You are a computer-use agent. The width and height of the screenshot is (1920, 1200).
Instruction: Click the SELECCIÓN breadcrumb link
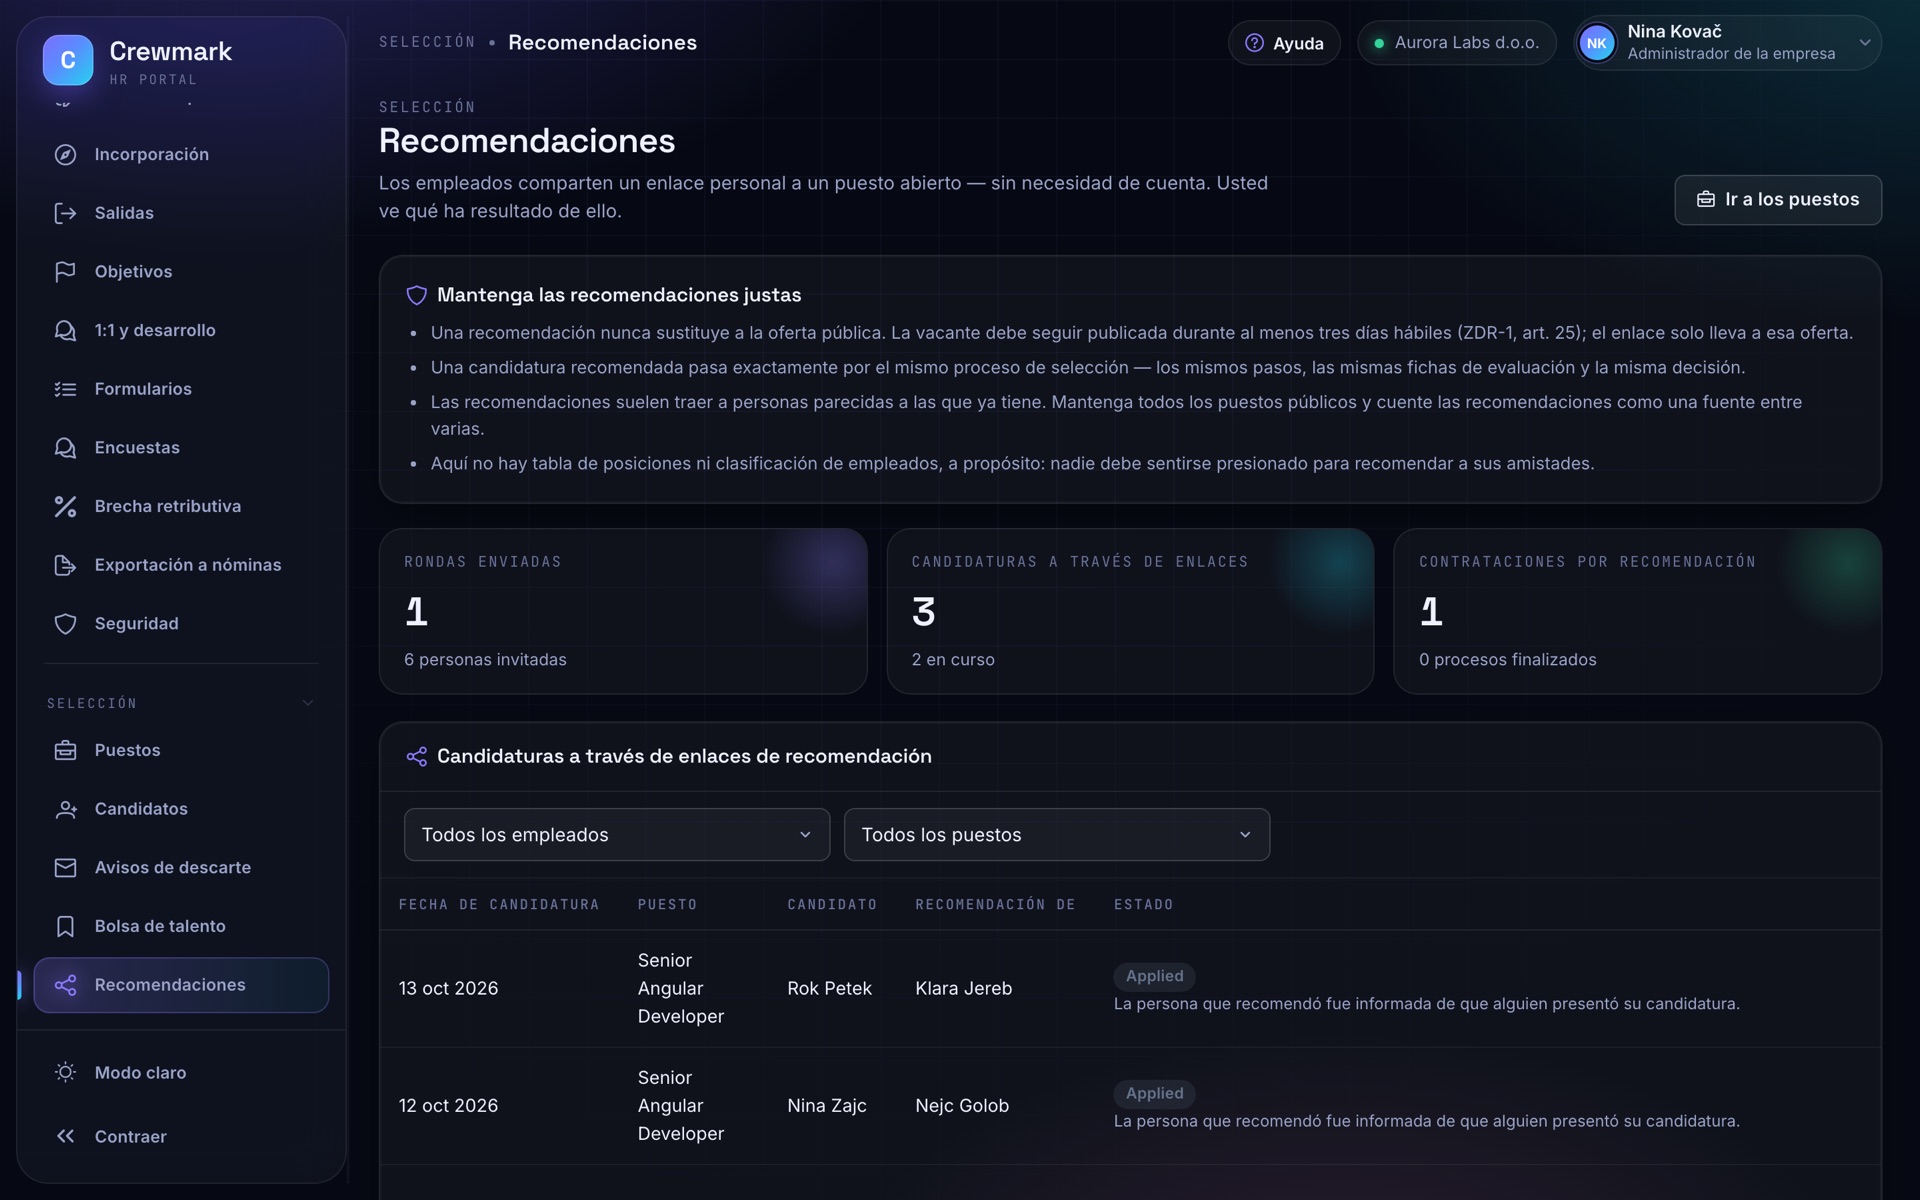click(427, 42)
